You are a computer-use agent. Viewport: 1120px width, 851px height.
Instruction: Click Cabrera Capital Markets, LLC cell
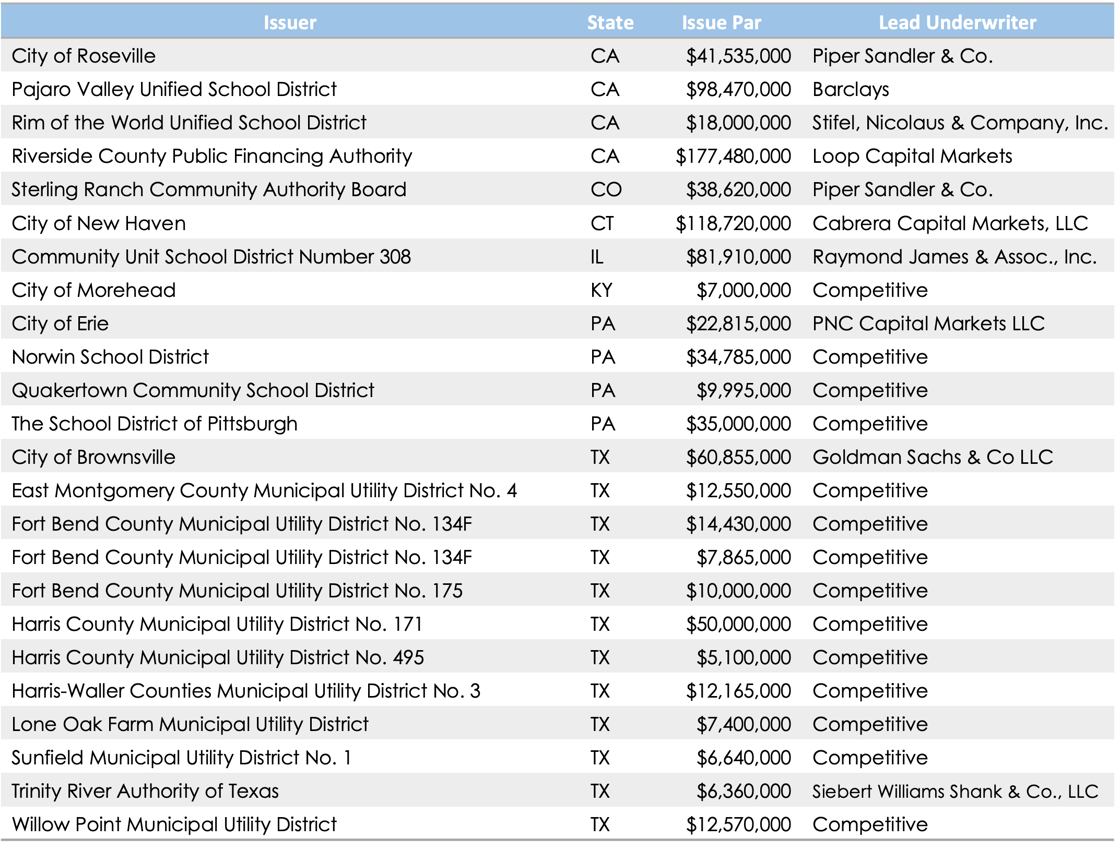[x=950, y=223]
